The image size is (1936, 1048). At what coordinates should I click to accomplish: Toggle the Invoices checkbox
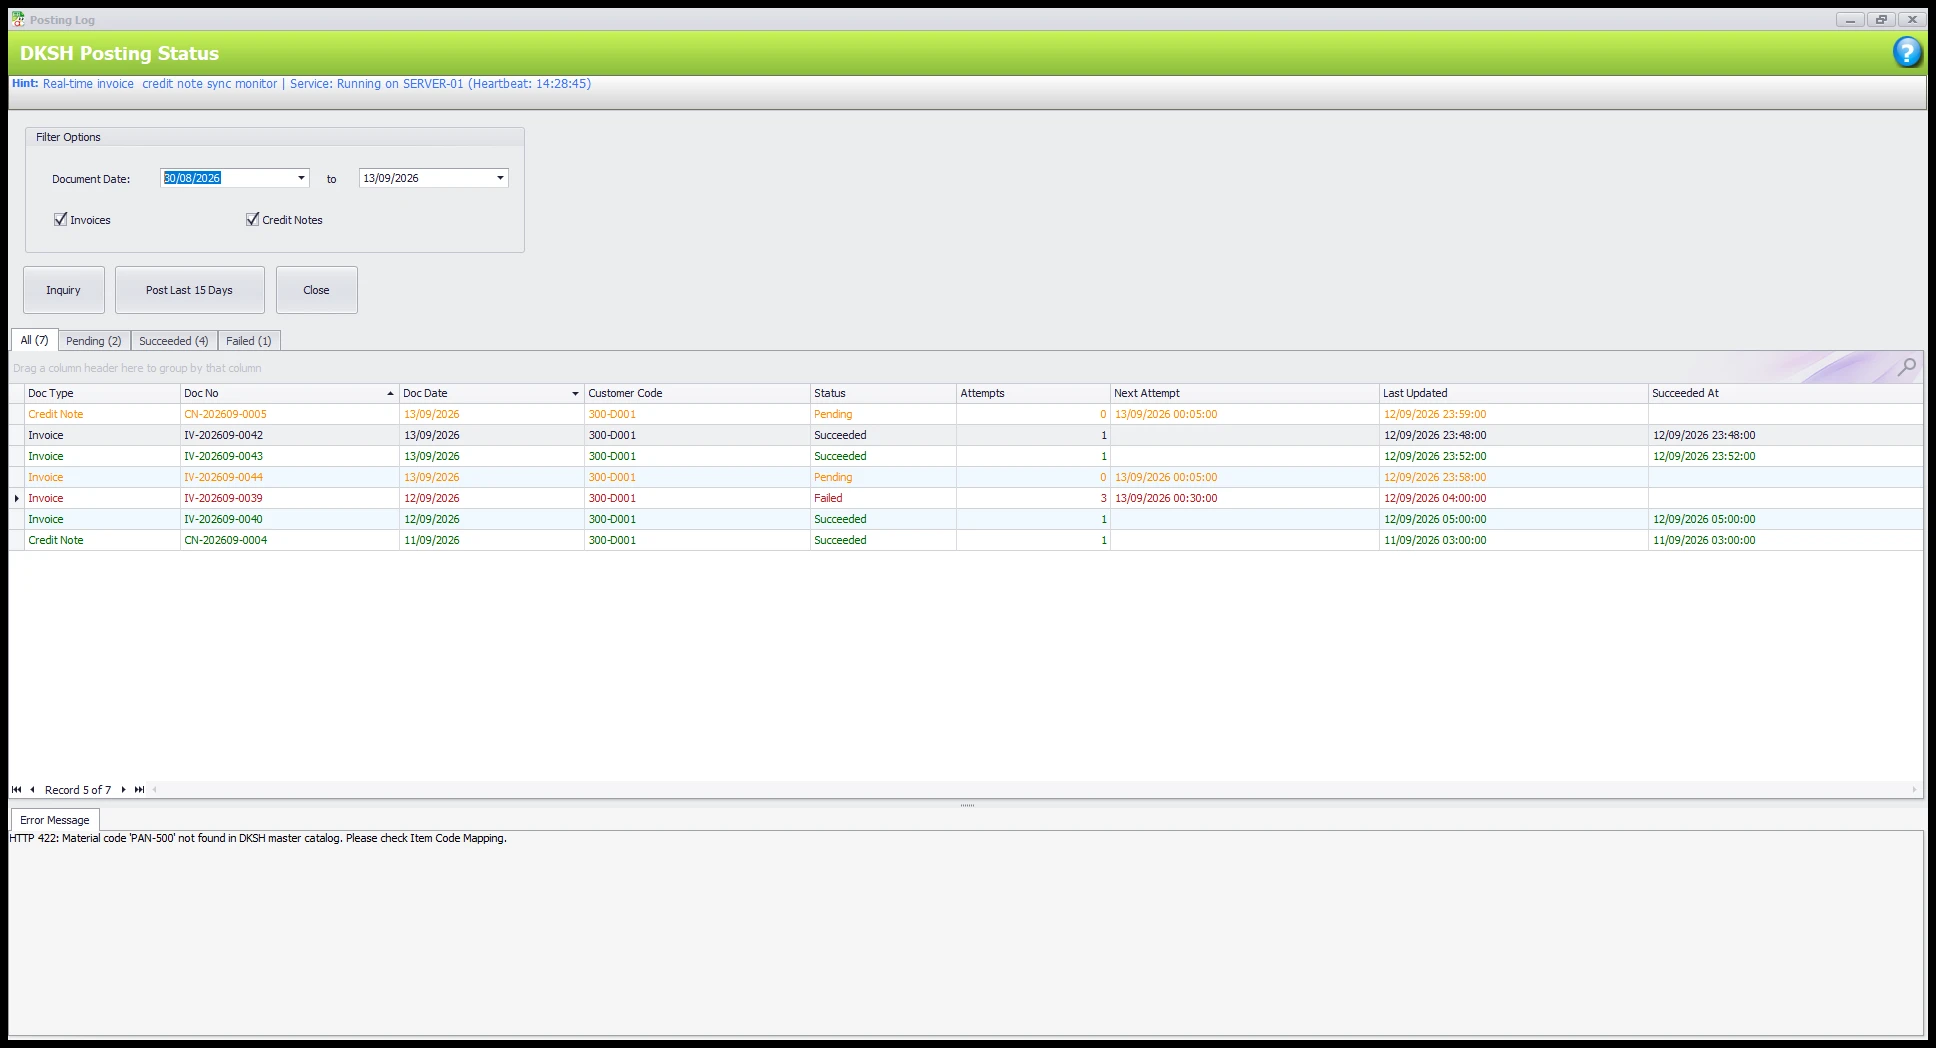click(60, 219)
